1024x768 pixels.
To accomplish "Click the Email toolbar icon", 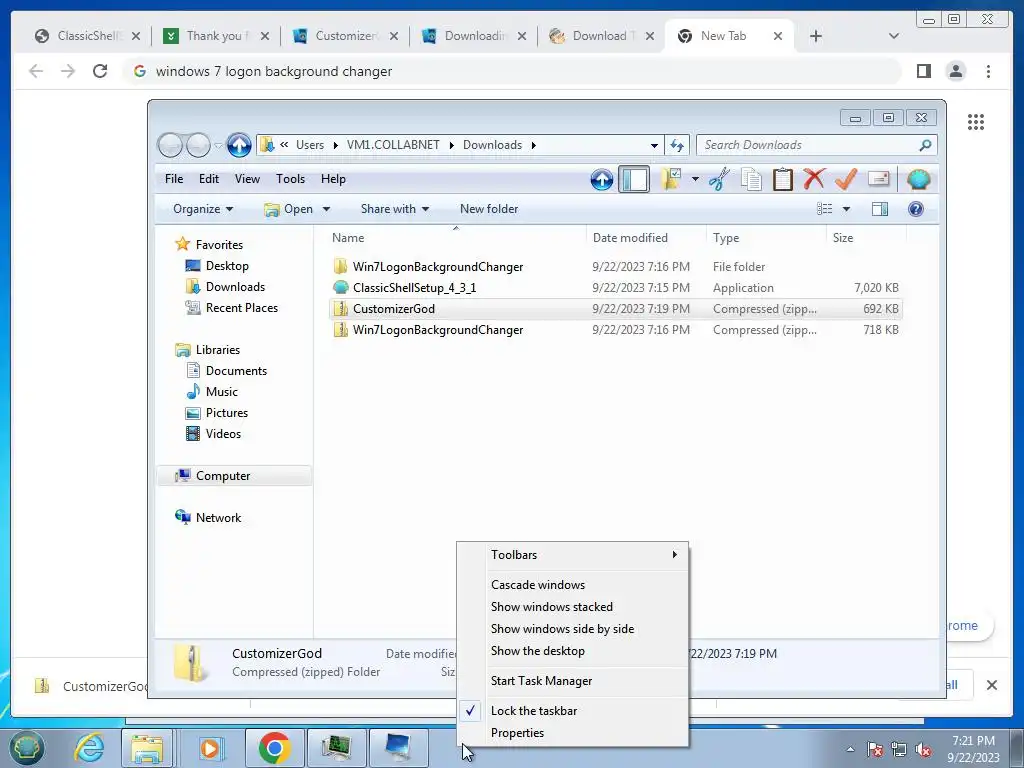I will point(878,178).
